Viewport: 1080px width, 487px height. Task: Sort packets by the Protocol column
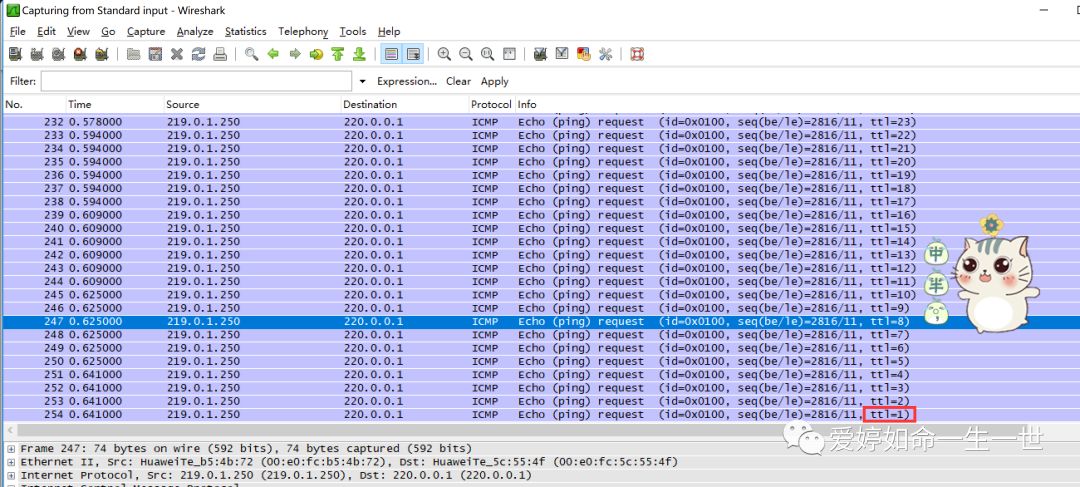[492, 105]
